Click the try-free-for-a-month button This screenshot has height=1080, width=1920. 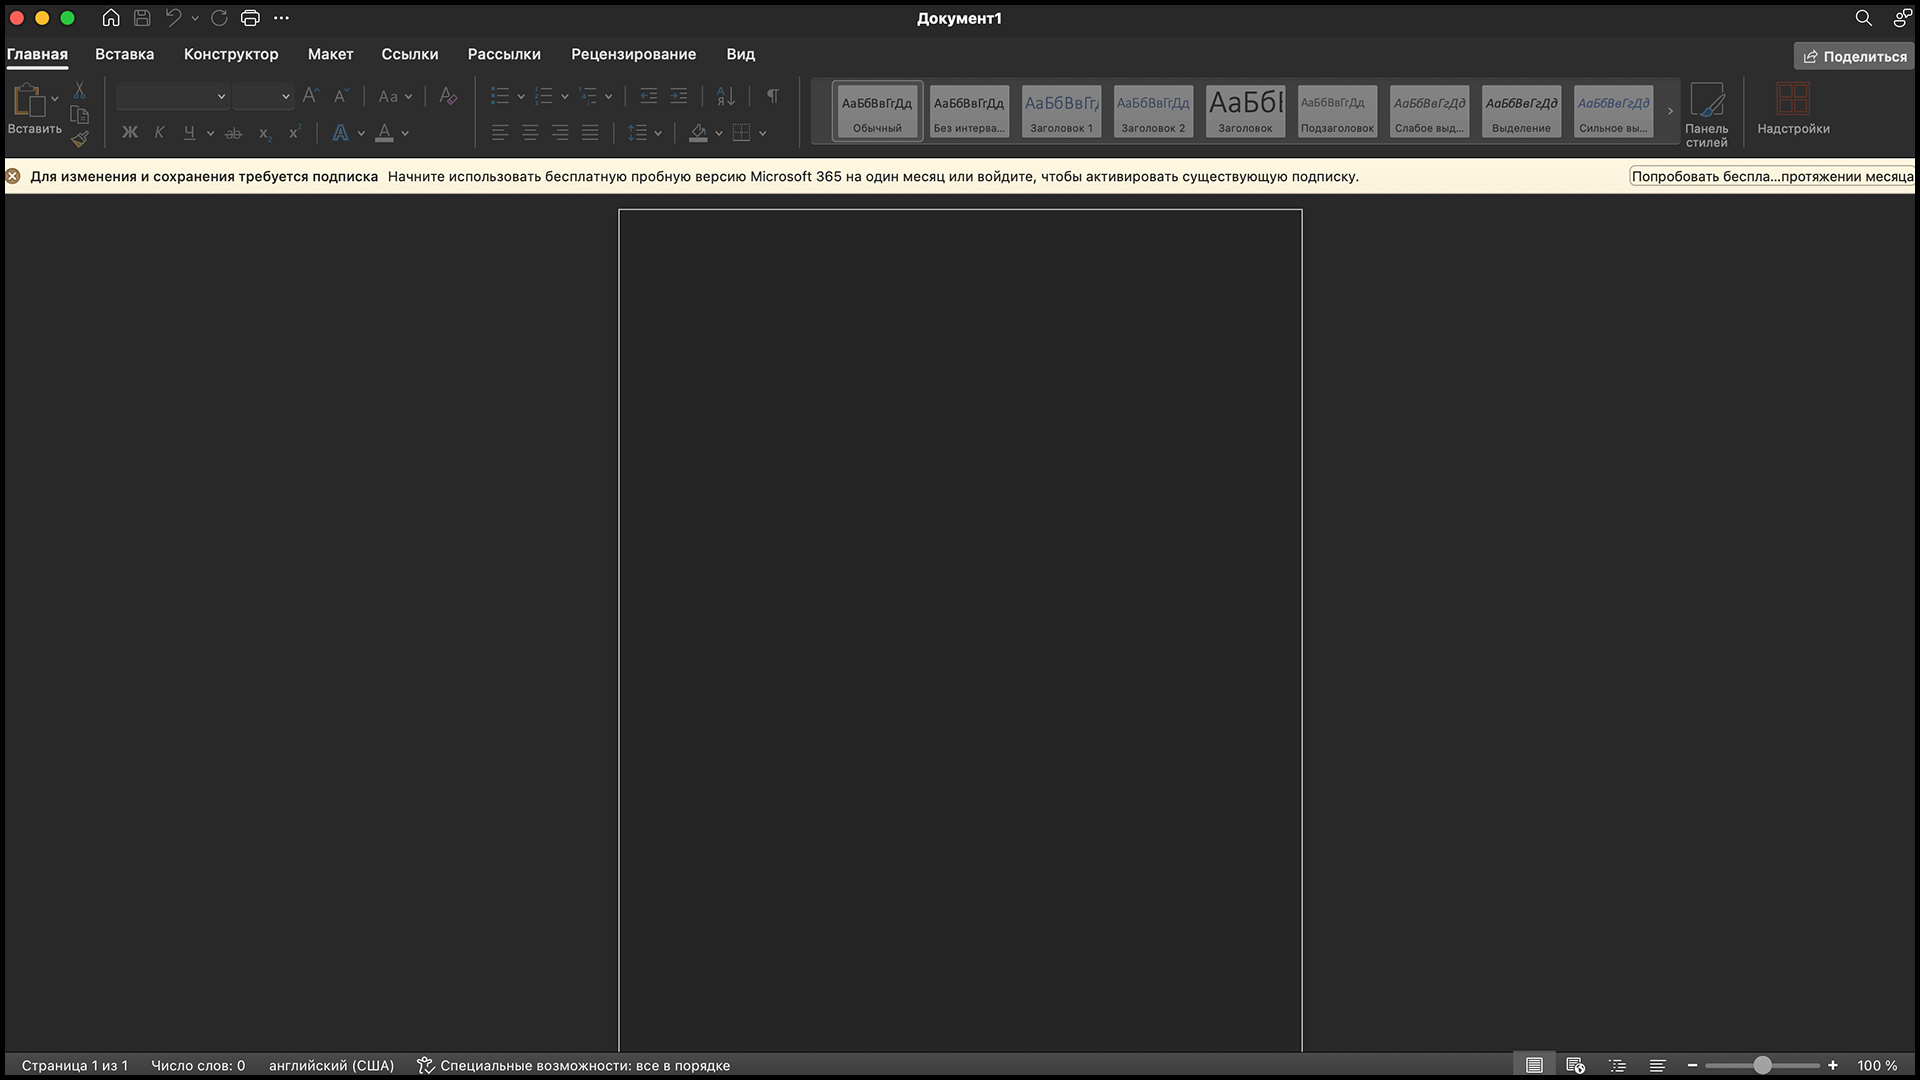click(1771, 176)
